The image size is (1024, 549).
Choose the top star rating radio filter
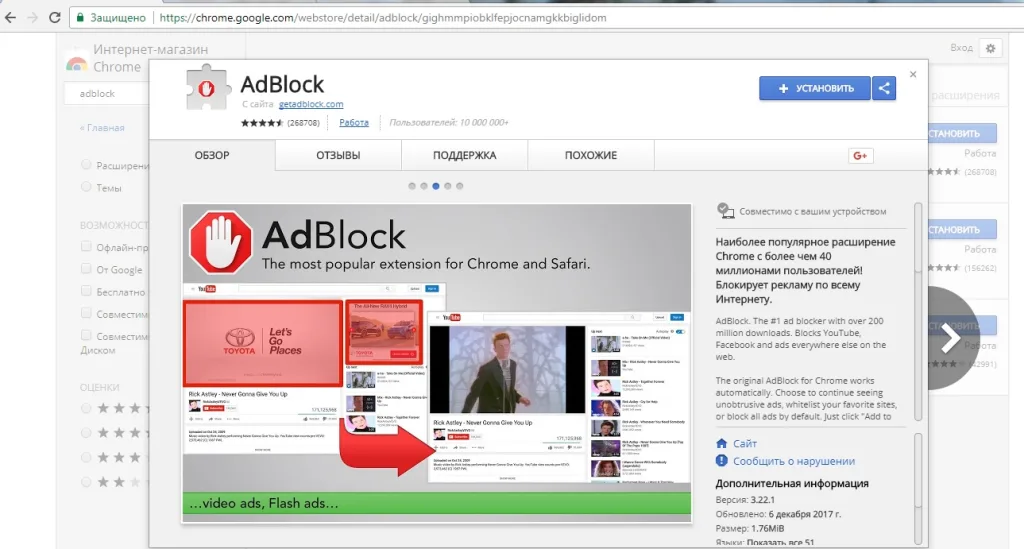(x=86, y=408)
